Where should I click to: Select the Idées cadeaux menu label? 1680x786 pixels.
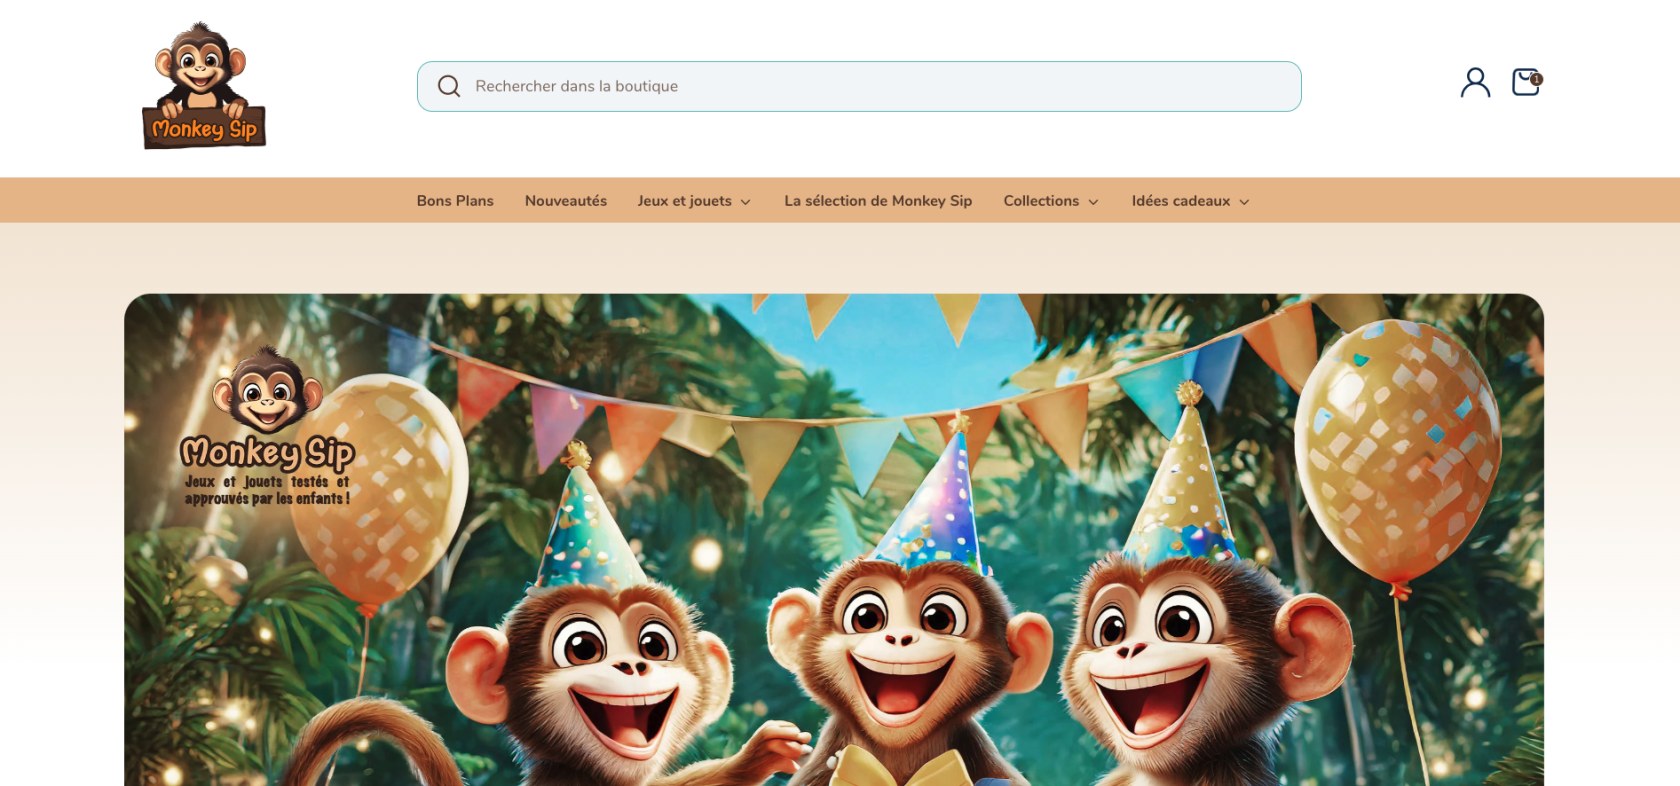coord(1180,201)
